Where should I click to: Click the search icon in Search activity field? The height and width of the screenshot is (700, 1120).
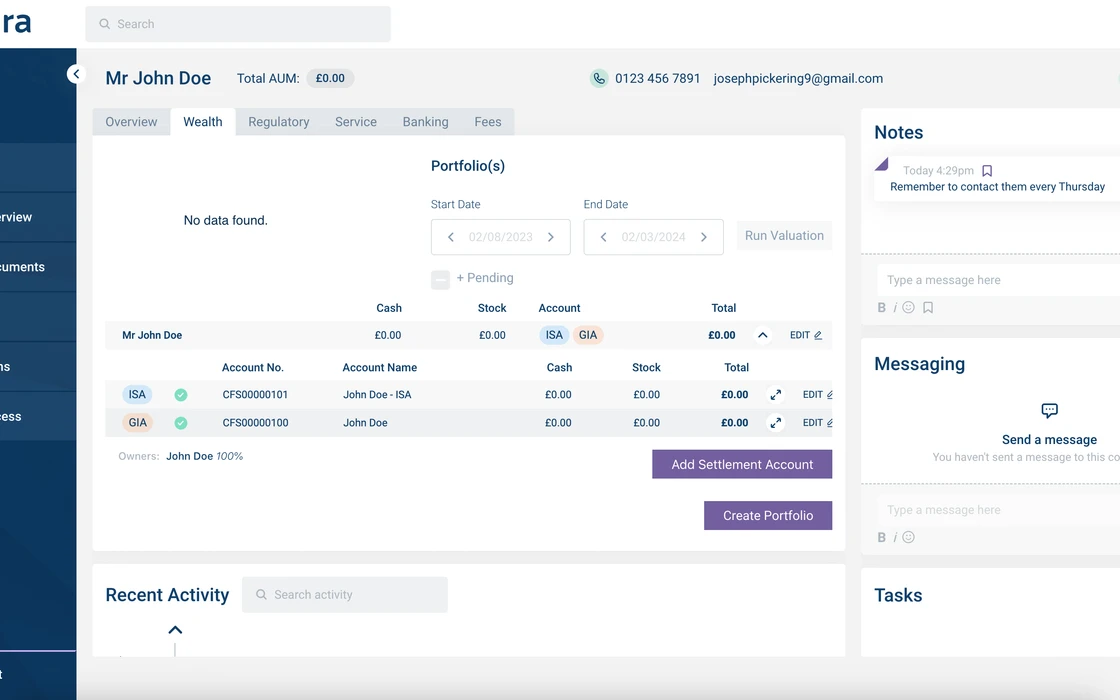coord(261,594)
